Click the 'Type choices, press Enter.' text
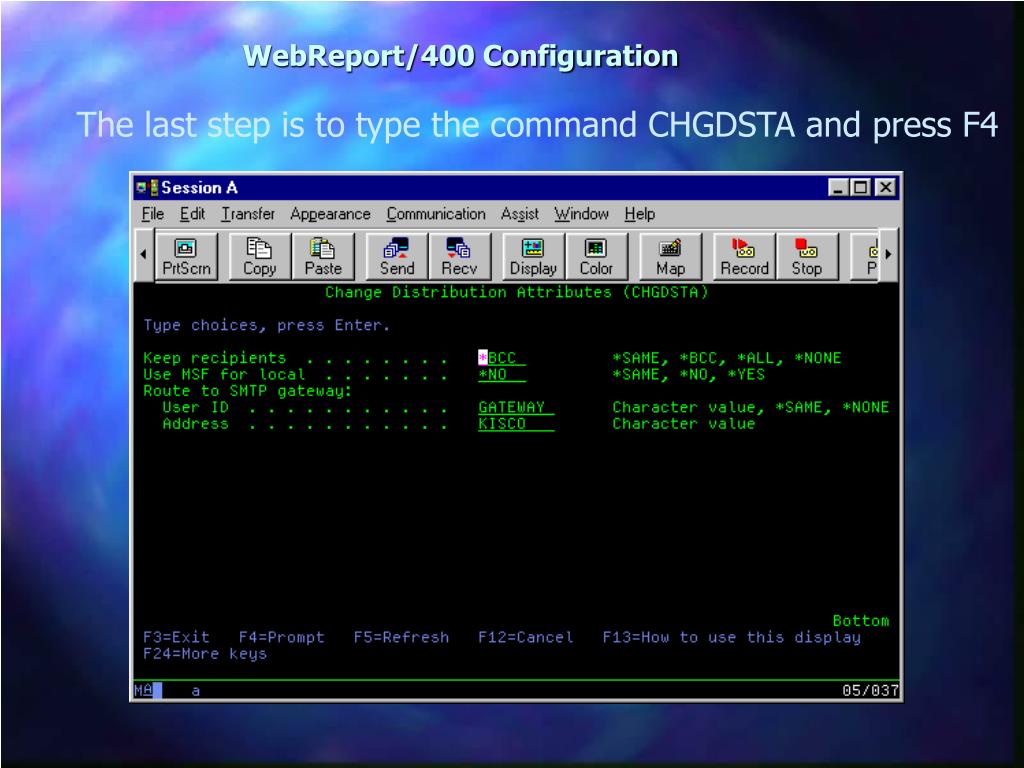Image resolution: width=1024 pixels, height=768 pixels. point(266,326)
